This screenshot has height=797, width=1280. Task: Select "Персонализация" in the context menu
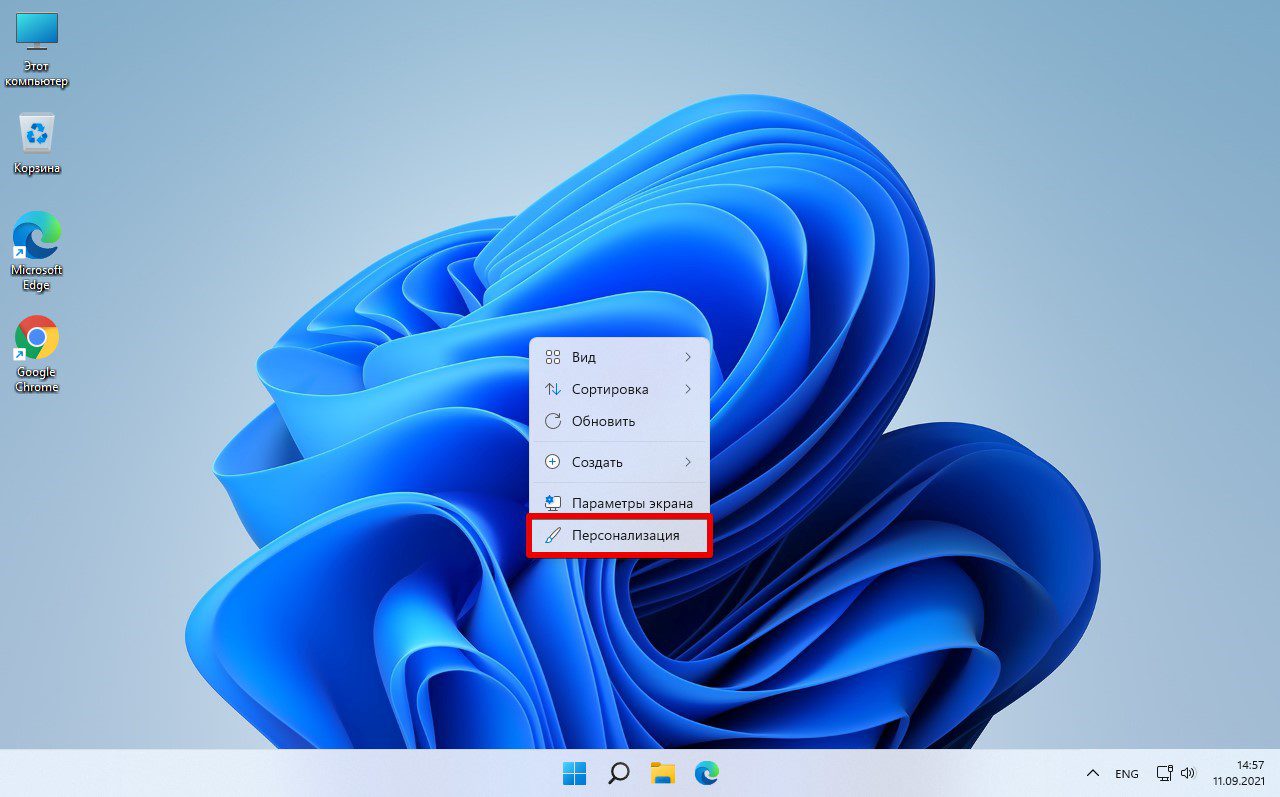(x=619, y=535)
